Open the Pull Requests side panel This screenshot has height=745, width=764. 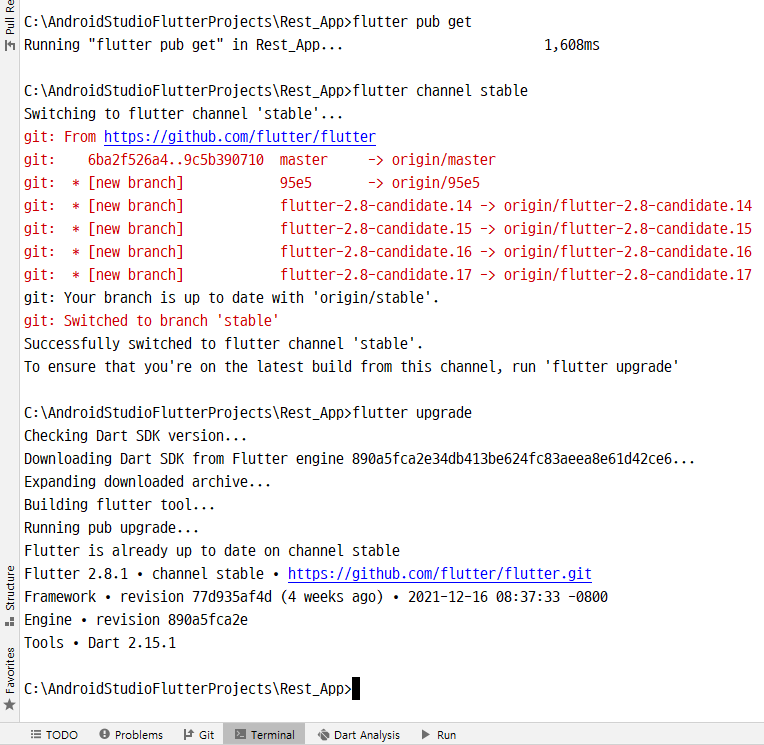10,25
